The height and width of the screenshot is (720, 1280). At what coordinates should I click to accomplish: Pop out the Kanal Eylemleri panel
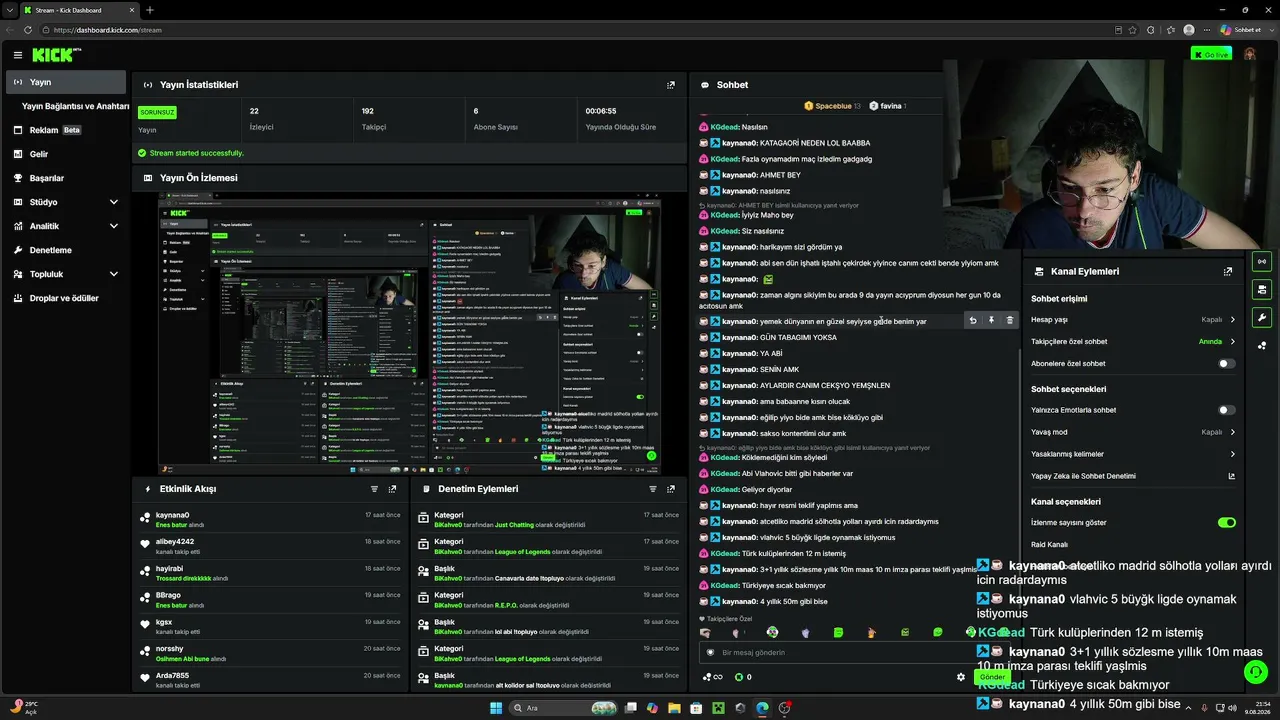pos(1228,271)
